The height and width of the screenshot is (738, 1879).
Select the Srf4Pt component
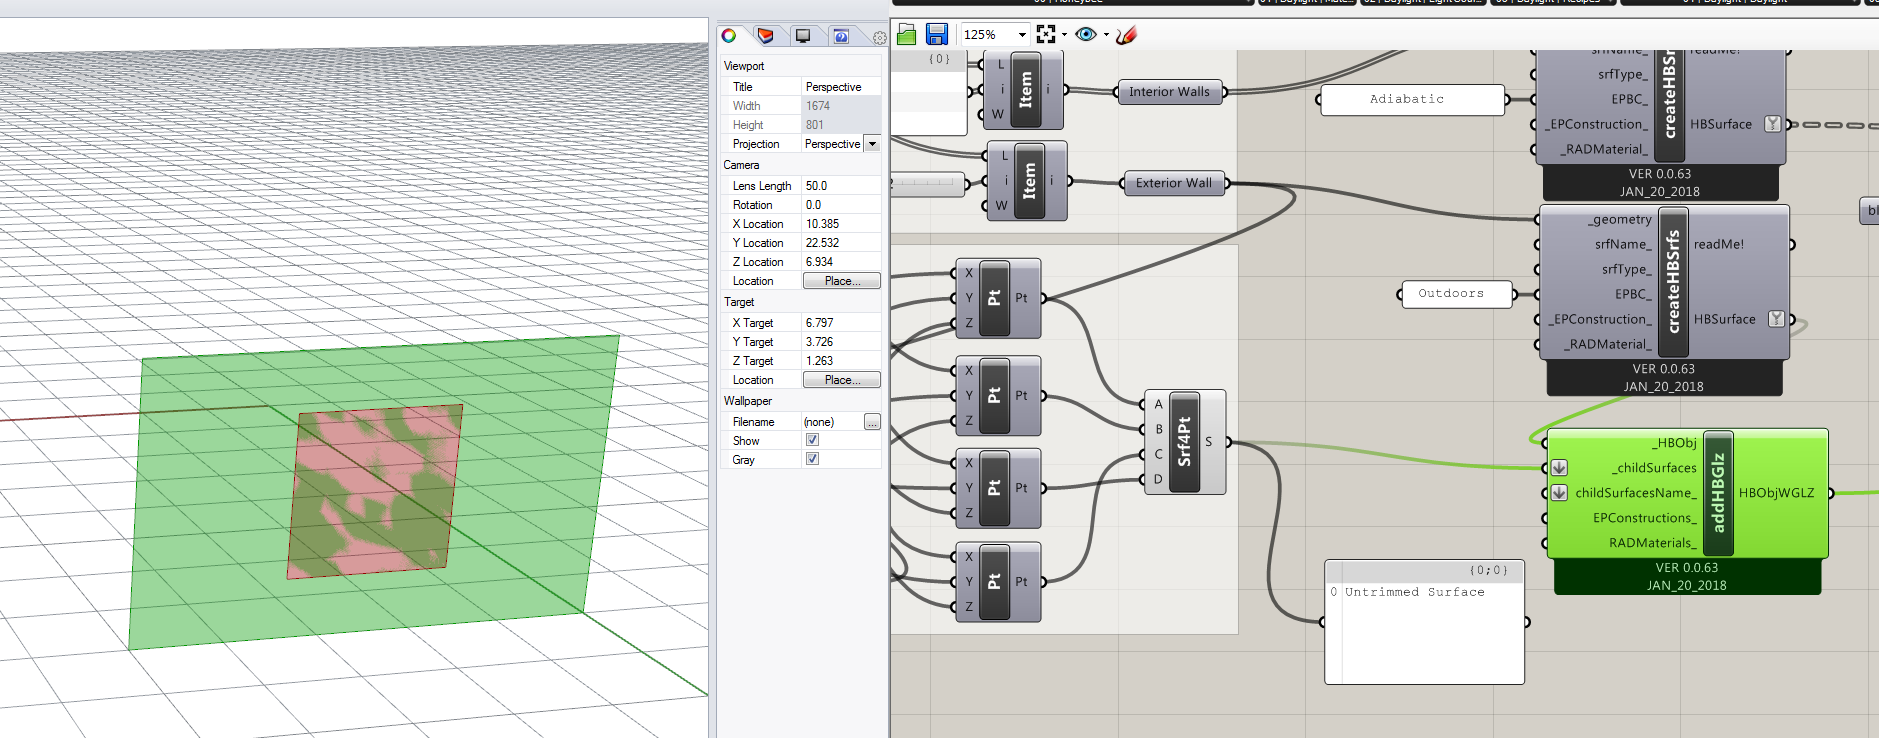1184,442
